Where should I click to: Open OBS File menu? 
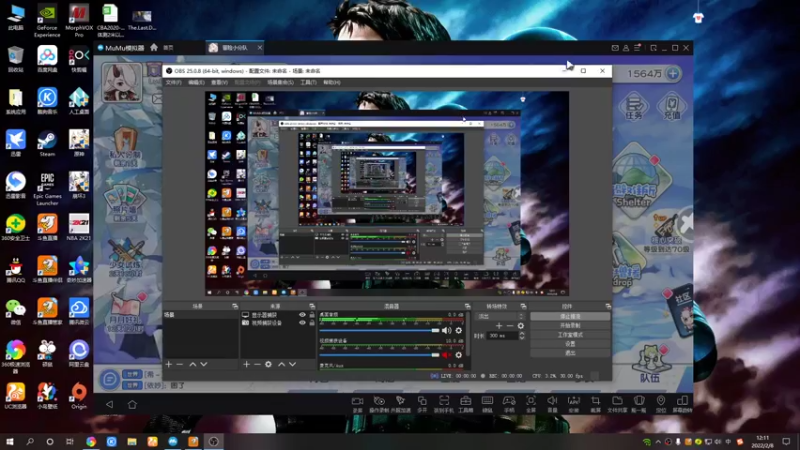coord(173,82)
